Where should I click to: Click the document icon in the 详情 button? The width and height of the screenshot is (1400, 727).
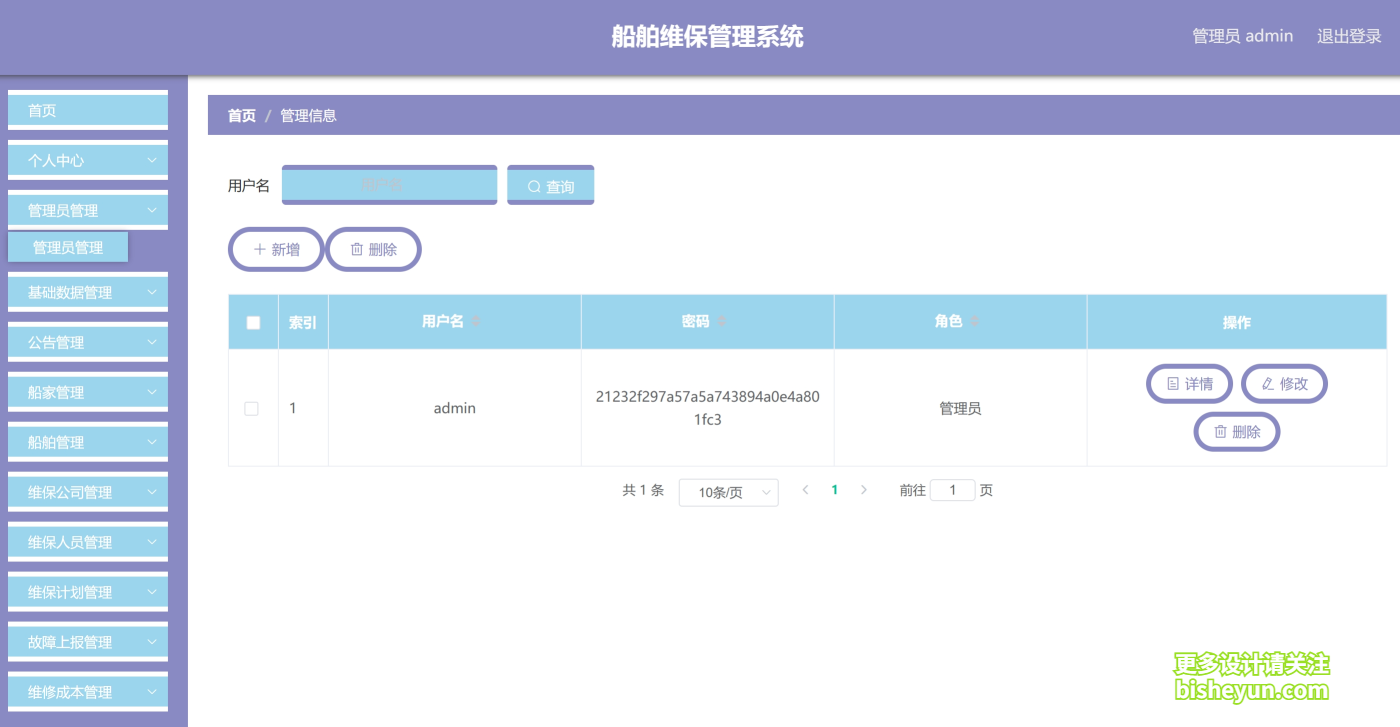click(x=1173, y=384)
